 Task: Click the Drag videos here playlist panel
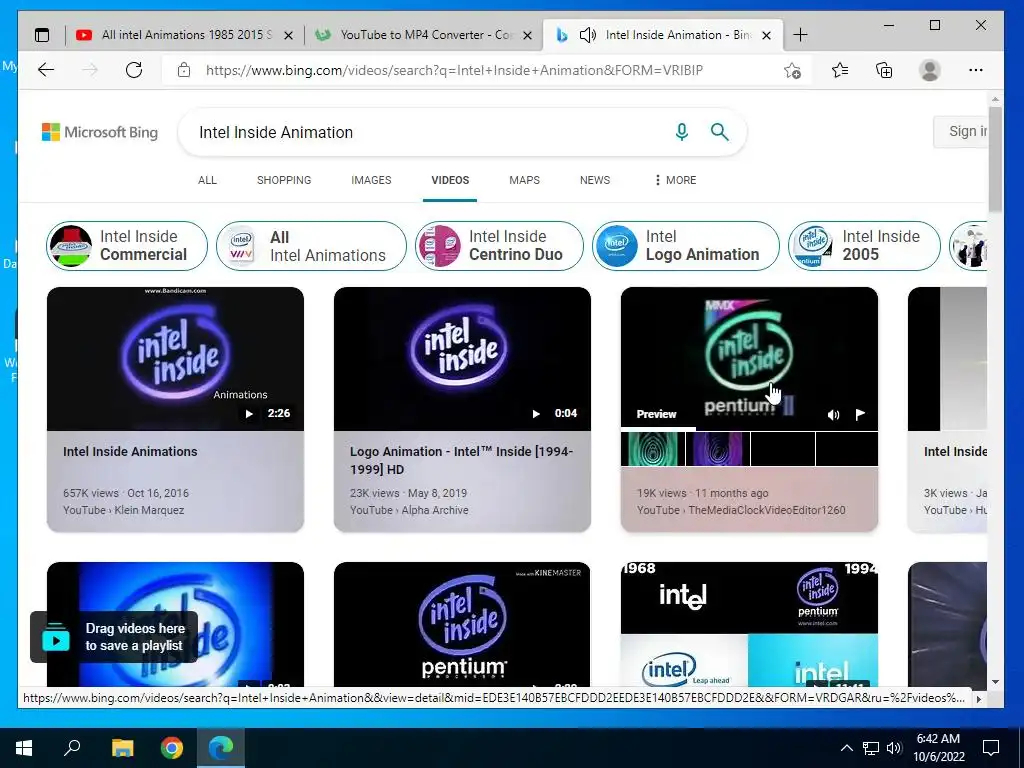pos(114,637)
